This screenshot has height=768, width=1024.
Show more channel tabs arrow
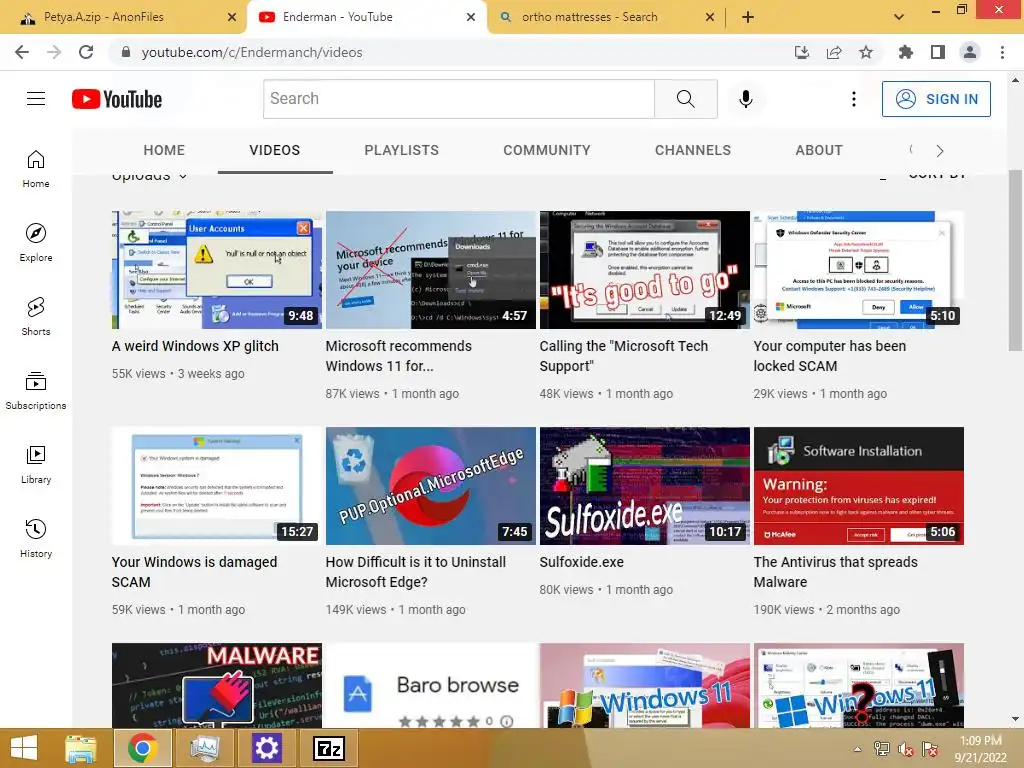click(x=940, y=151)
